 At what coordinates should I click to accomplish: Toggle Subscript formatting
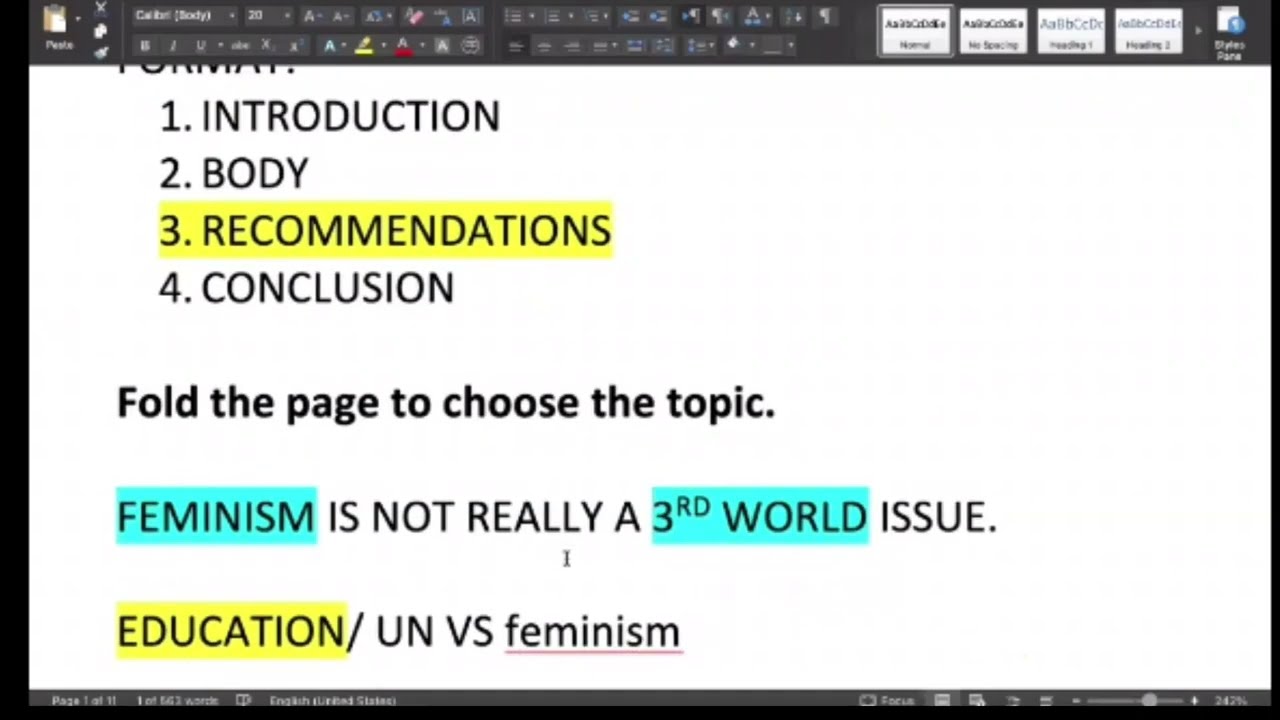coord(267,46)
